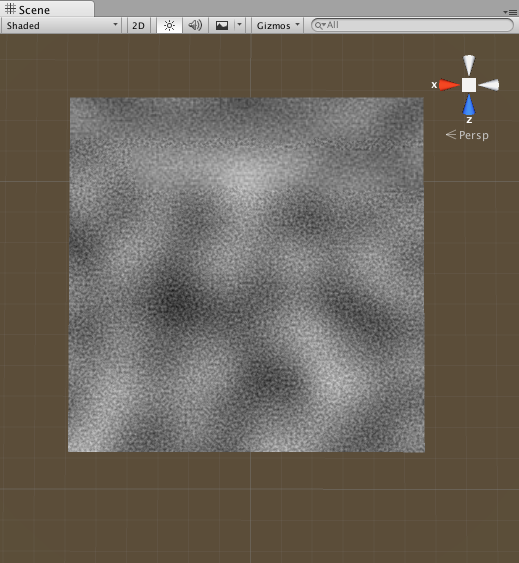This screenshot has height=563, width=519.
Task: Click the Scene tab grid icon
Action: point(10,9)
